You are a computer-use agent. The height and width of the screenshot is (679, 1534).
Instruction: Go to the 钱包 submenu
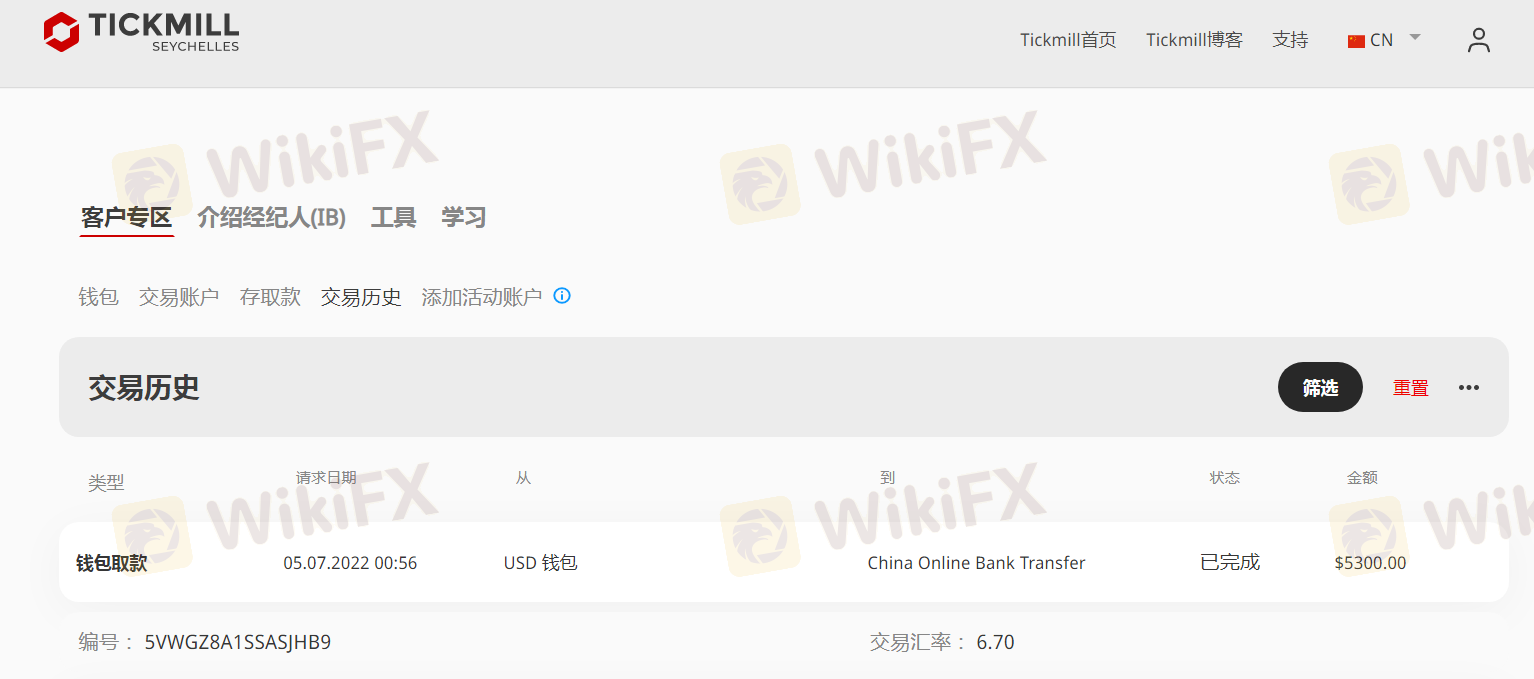[99, 297]
